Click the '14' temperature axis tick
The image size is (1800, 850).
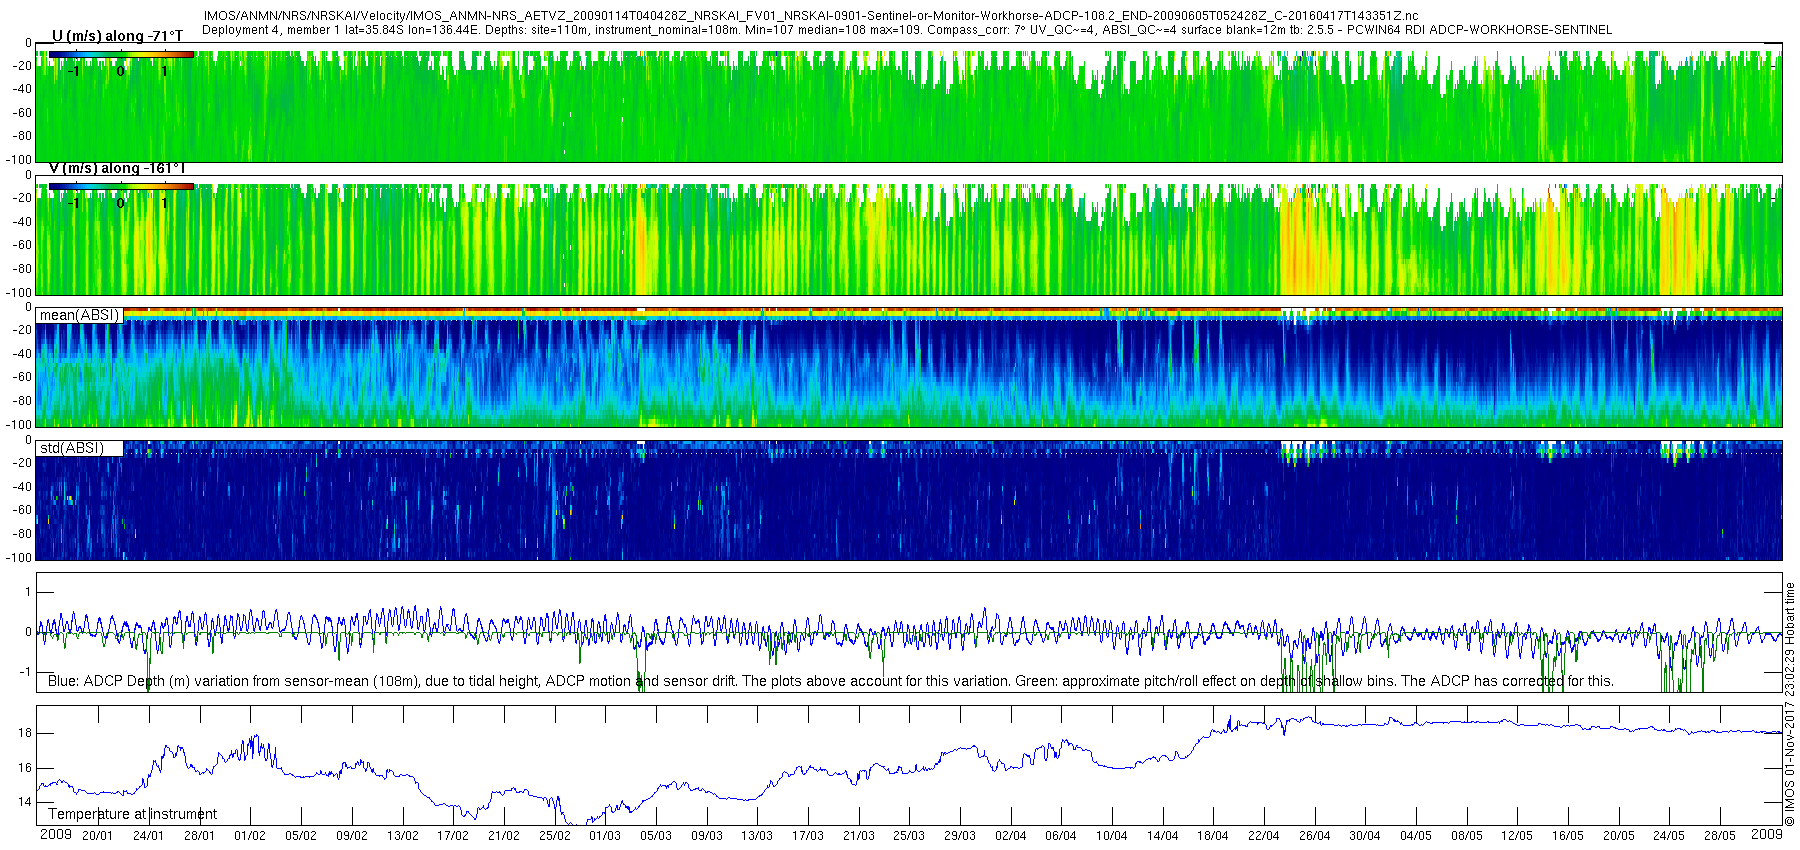pyautogui.click(x=25, y=802)
